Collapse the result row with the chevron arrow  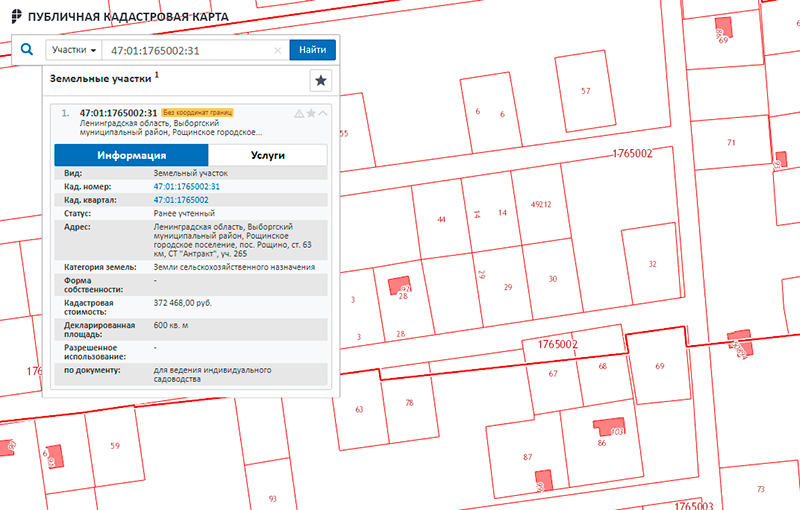pyautogui.click(x=323, y=113)
